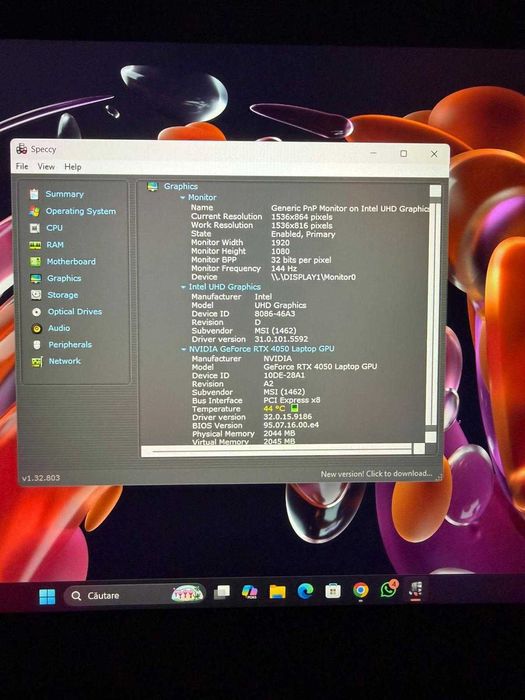Viewport: 525px width, 700px height.
Task: Click the green GPU temperature indicator icon
Action: click(x=294, y=408)
